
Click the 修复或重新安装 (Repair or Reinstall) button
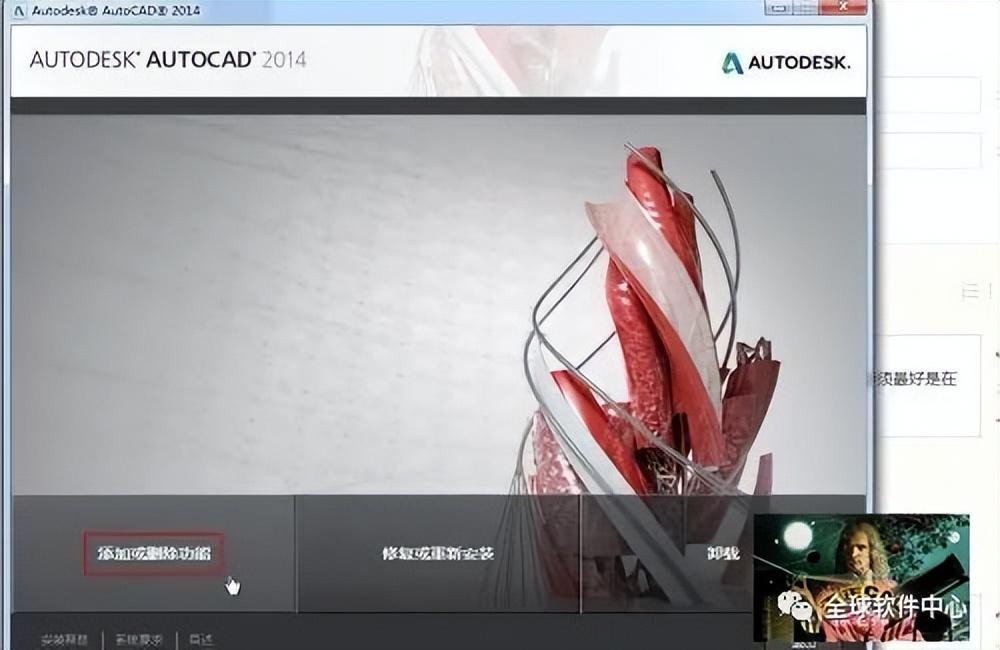438,553
